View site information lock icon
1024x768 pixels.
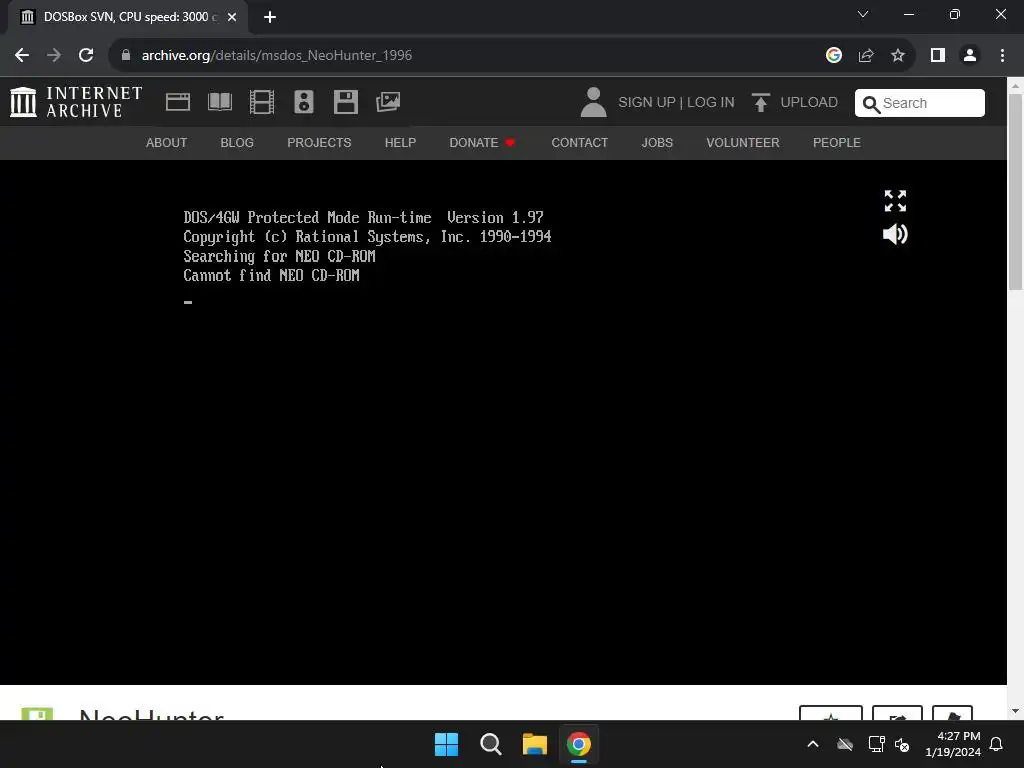(126, 56)
